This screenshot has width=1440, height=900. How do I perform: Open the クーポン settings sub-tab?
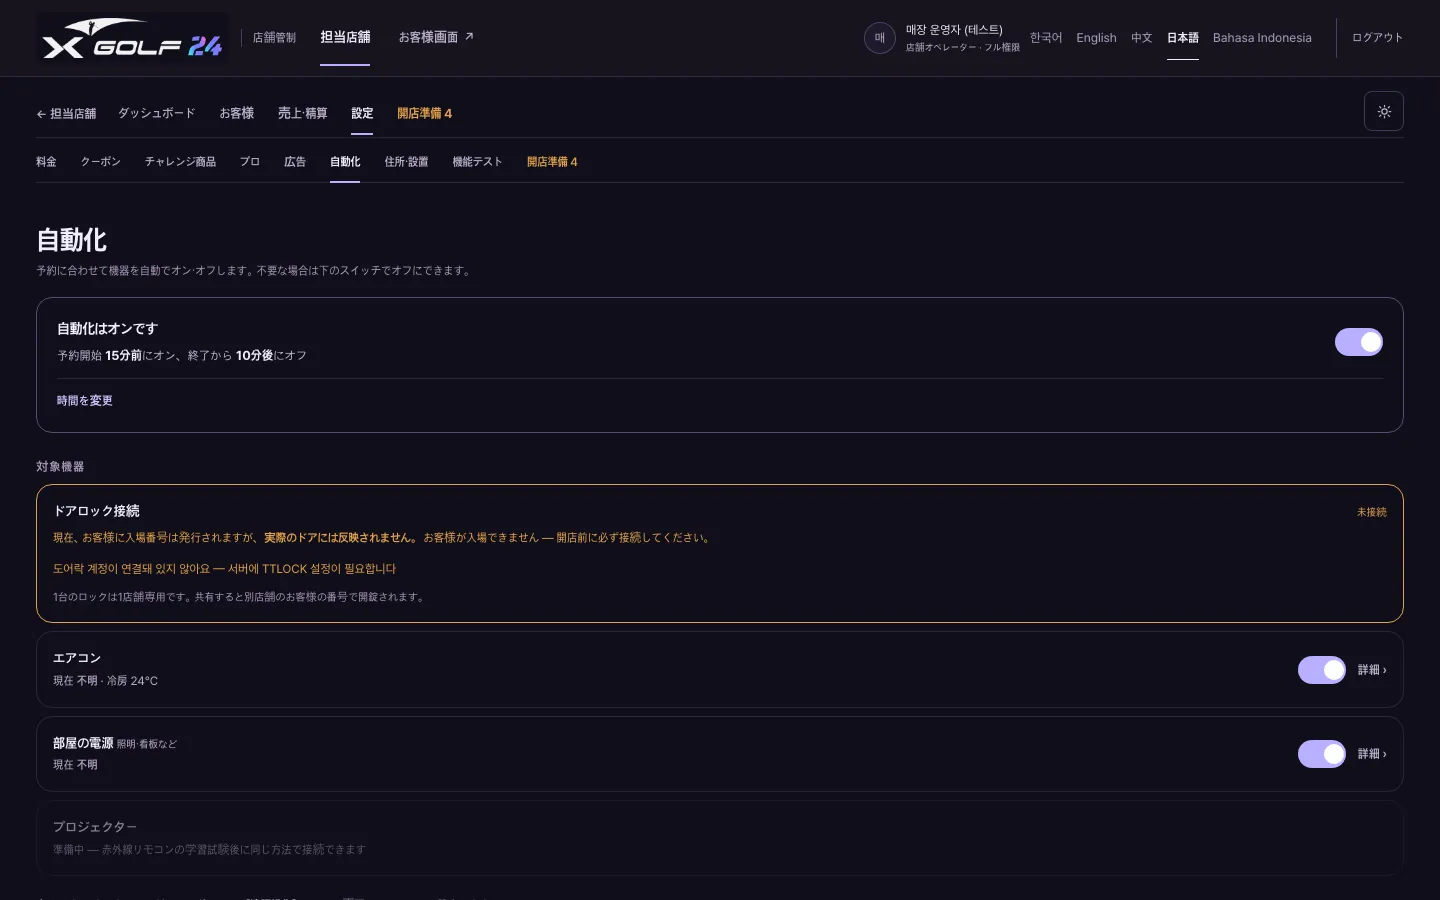101,162
